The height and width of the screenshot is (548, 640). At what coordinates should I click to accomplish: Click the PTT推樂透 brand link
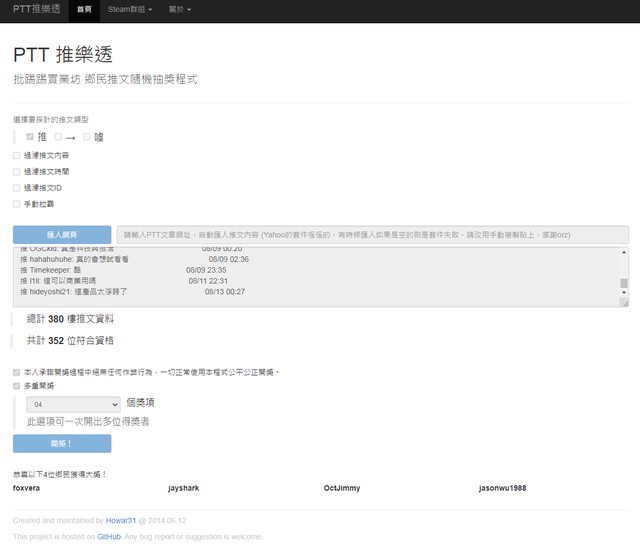[36, 9]
